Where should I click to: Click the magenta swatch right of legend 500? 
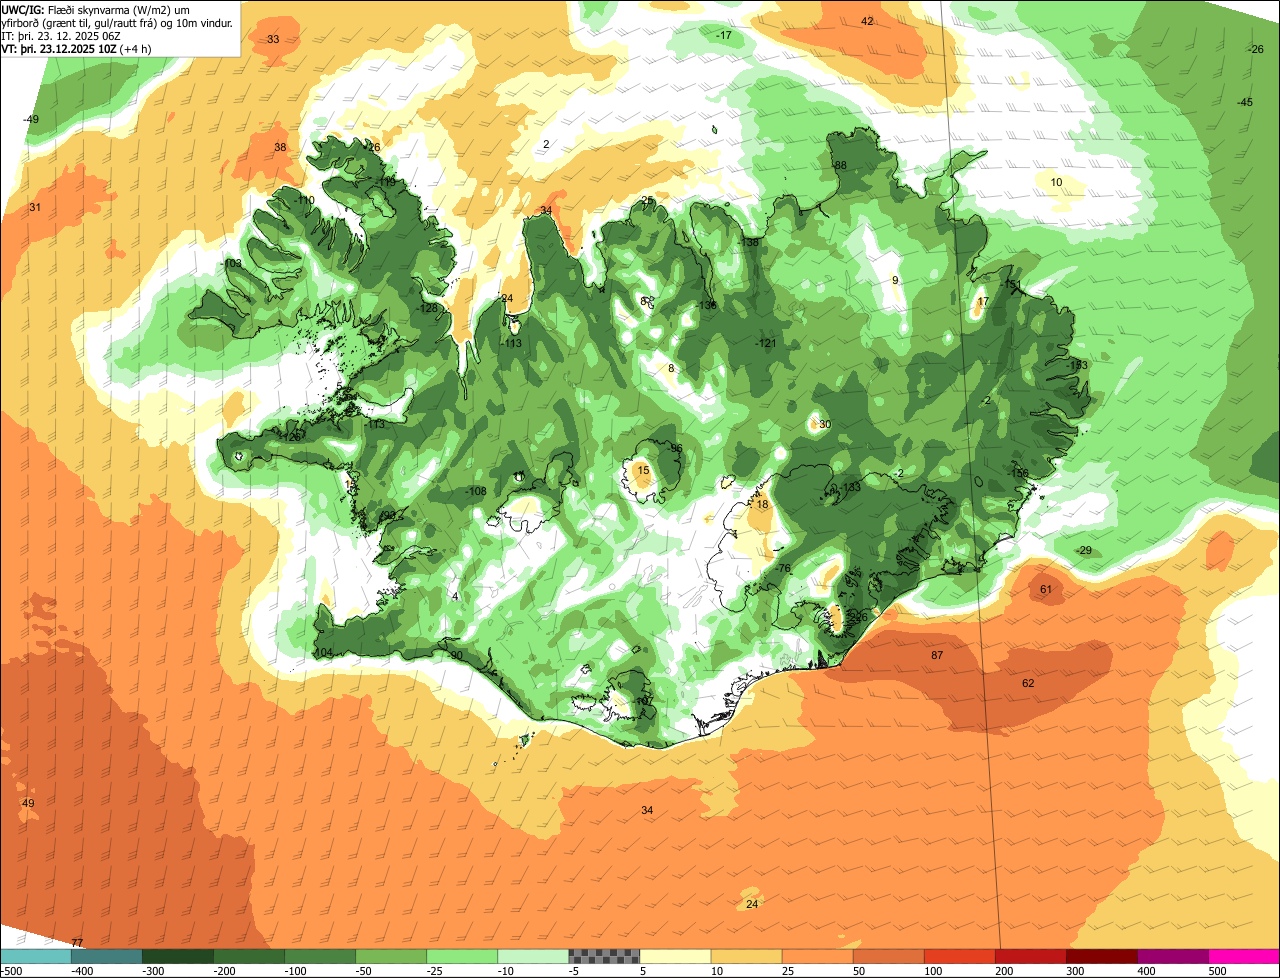1244,956
